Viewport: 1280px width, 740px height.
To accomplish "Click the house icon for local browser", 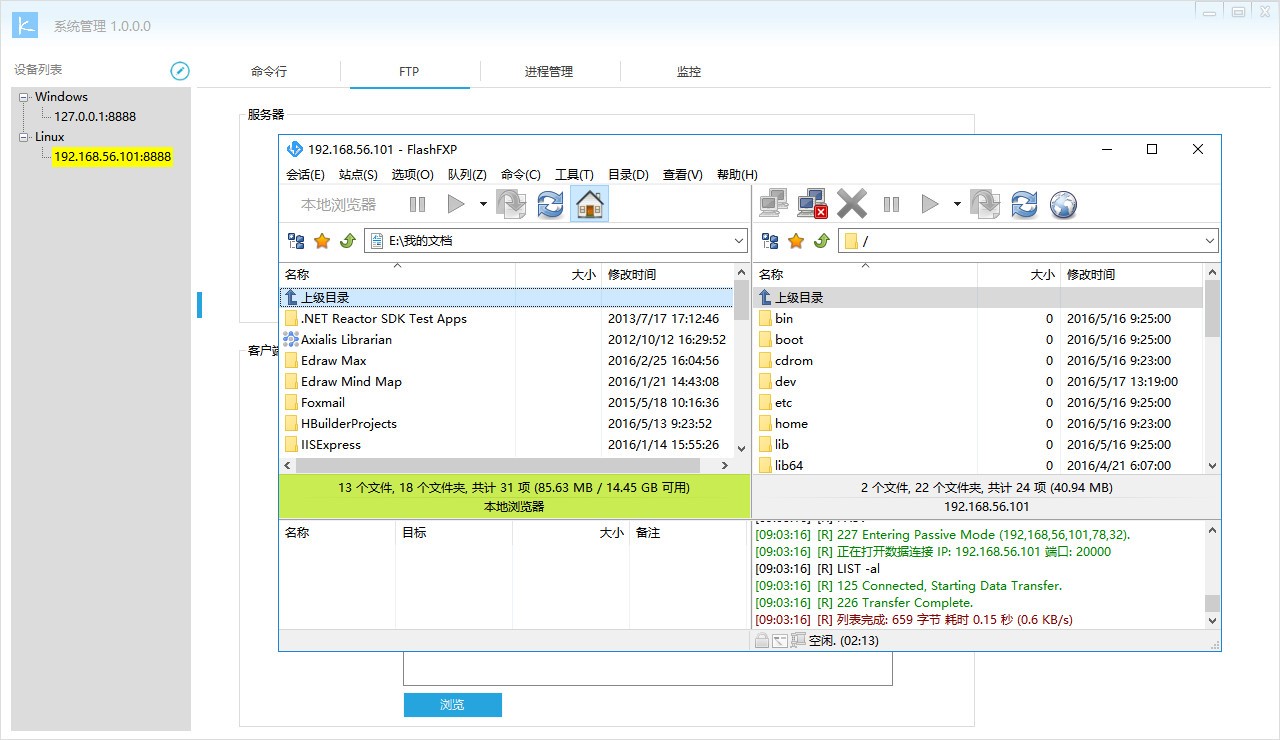I will point(590,204).
